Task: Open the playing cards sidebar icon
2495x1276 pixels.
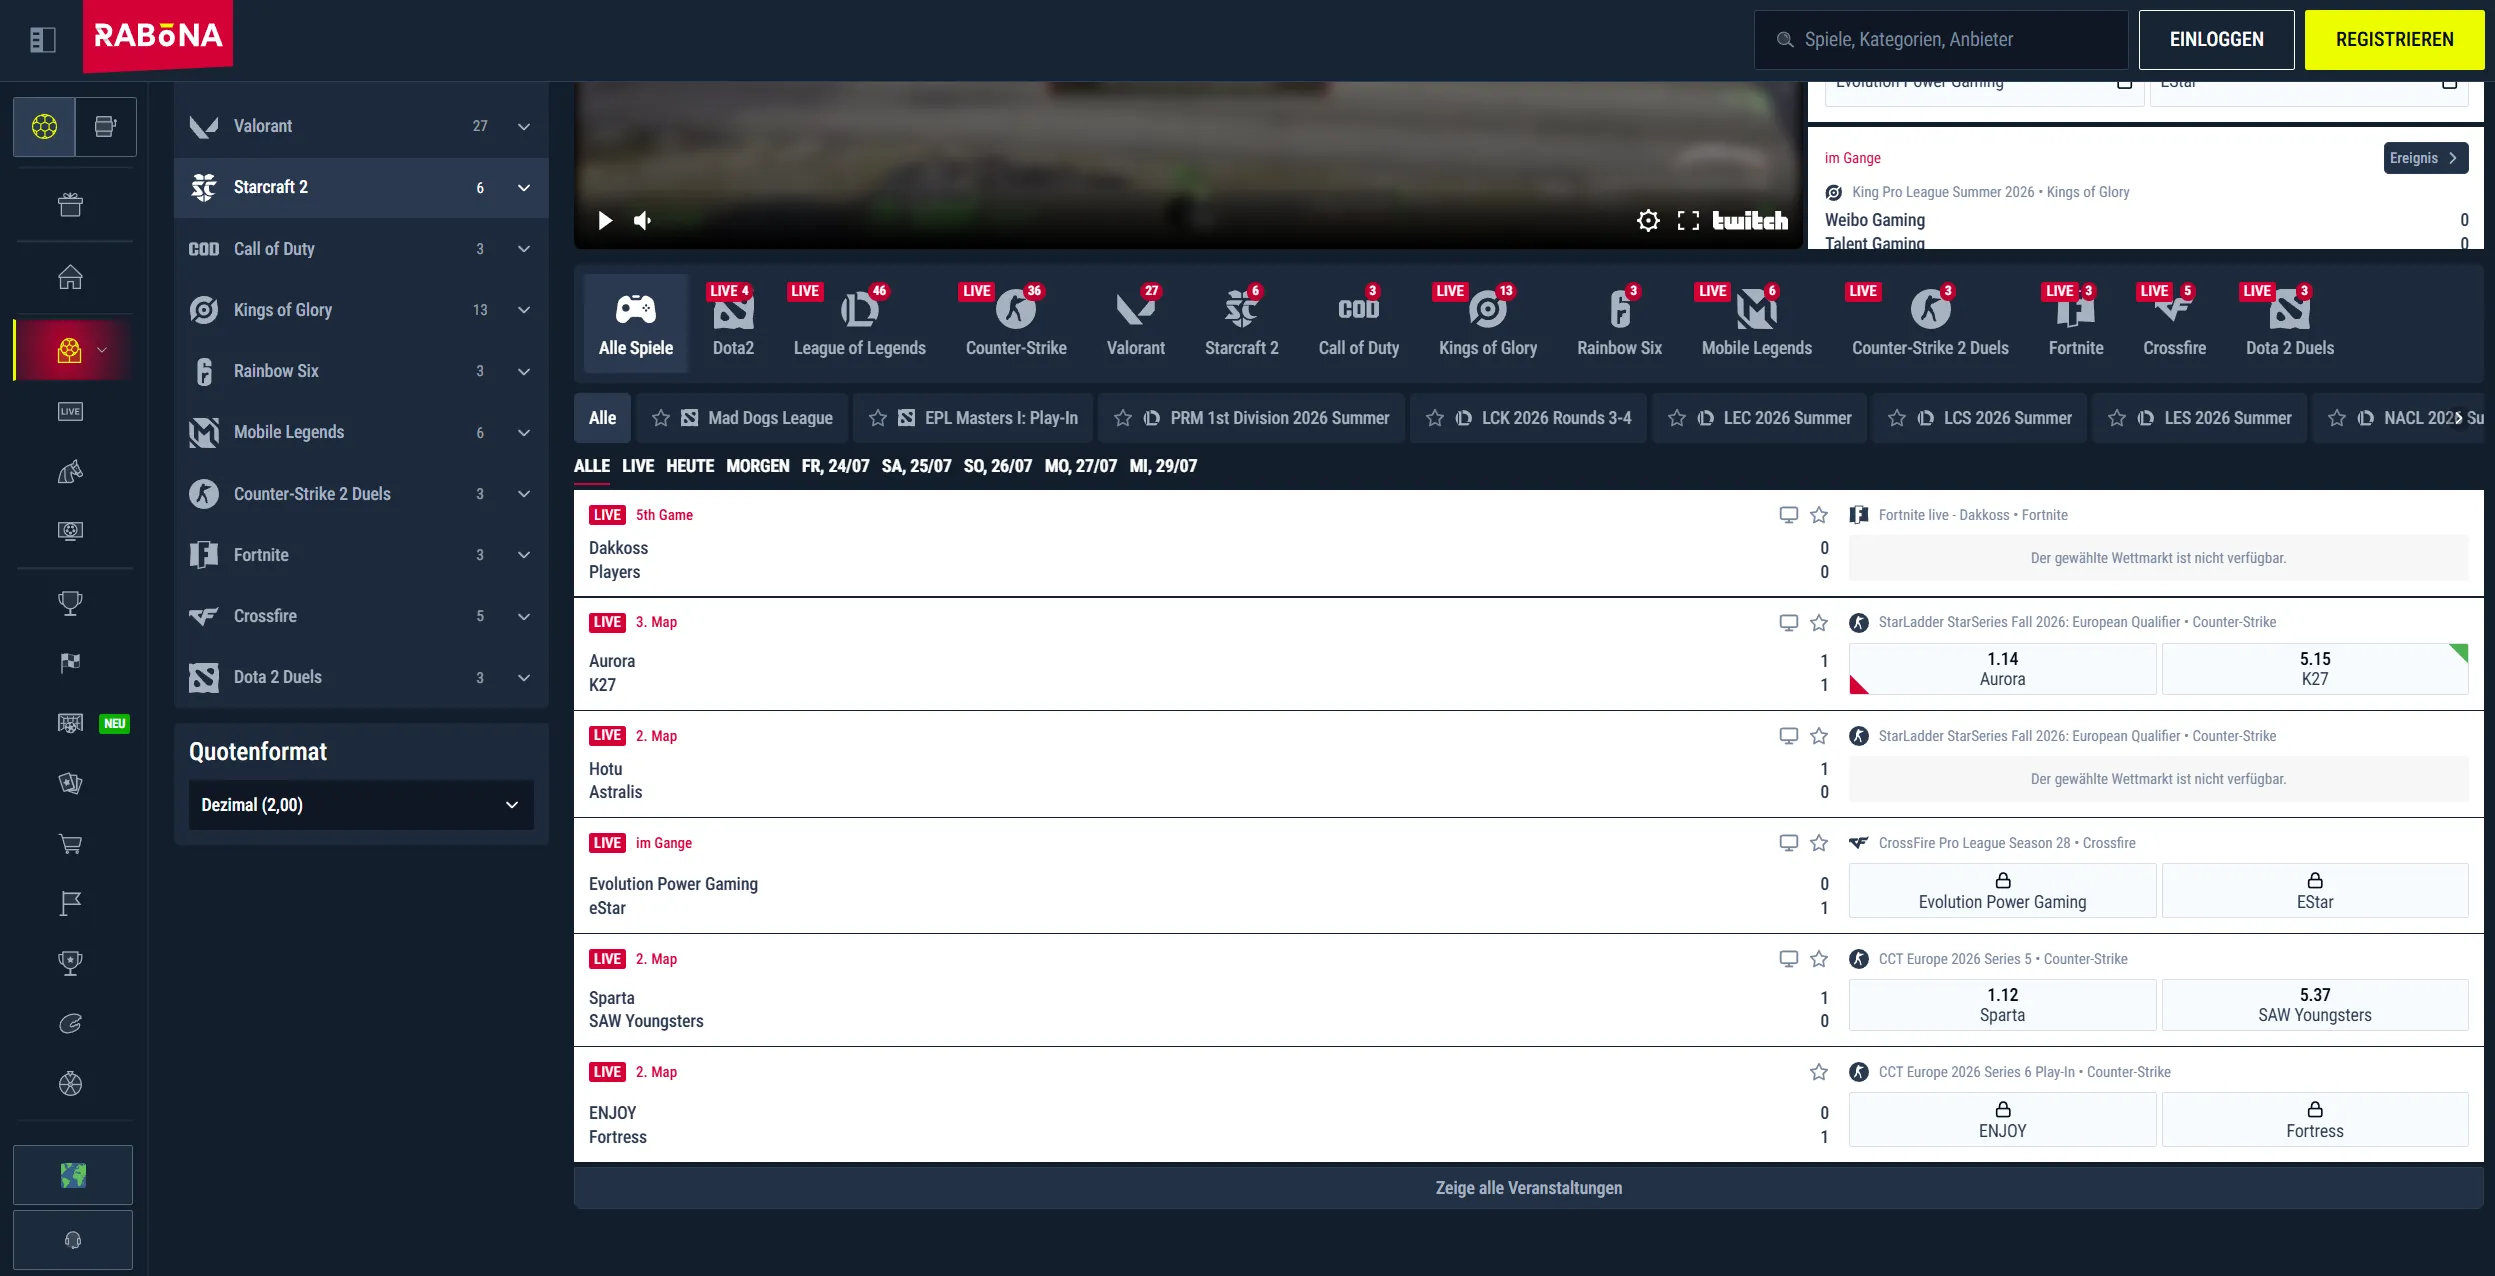Action: 70,783
